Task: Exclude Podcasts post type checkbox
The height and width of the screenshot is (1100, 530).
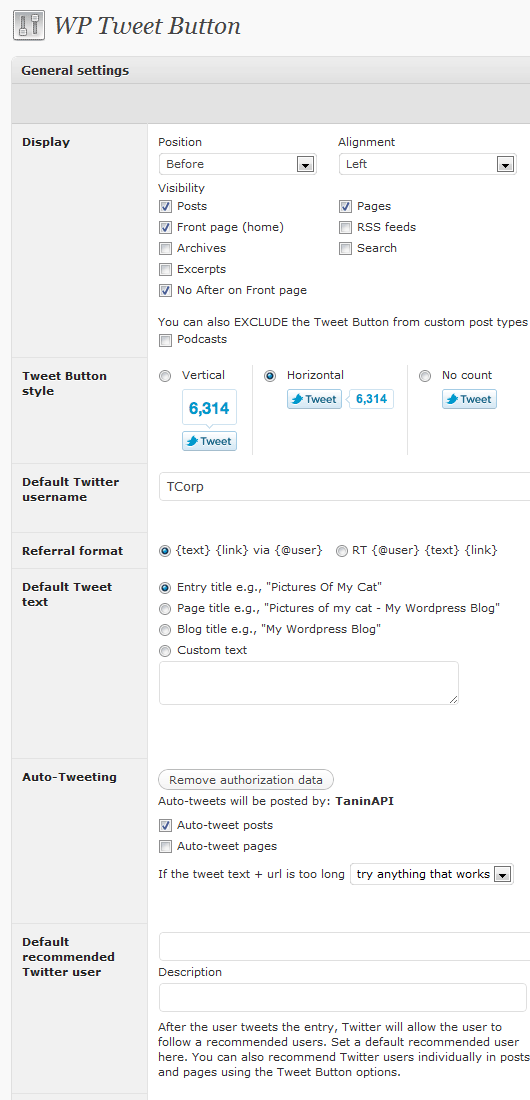Action: pyautogui.click(x=166, y=340)
